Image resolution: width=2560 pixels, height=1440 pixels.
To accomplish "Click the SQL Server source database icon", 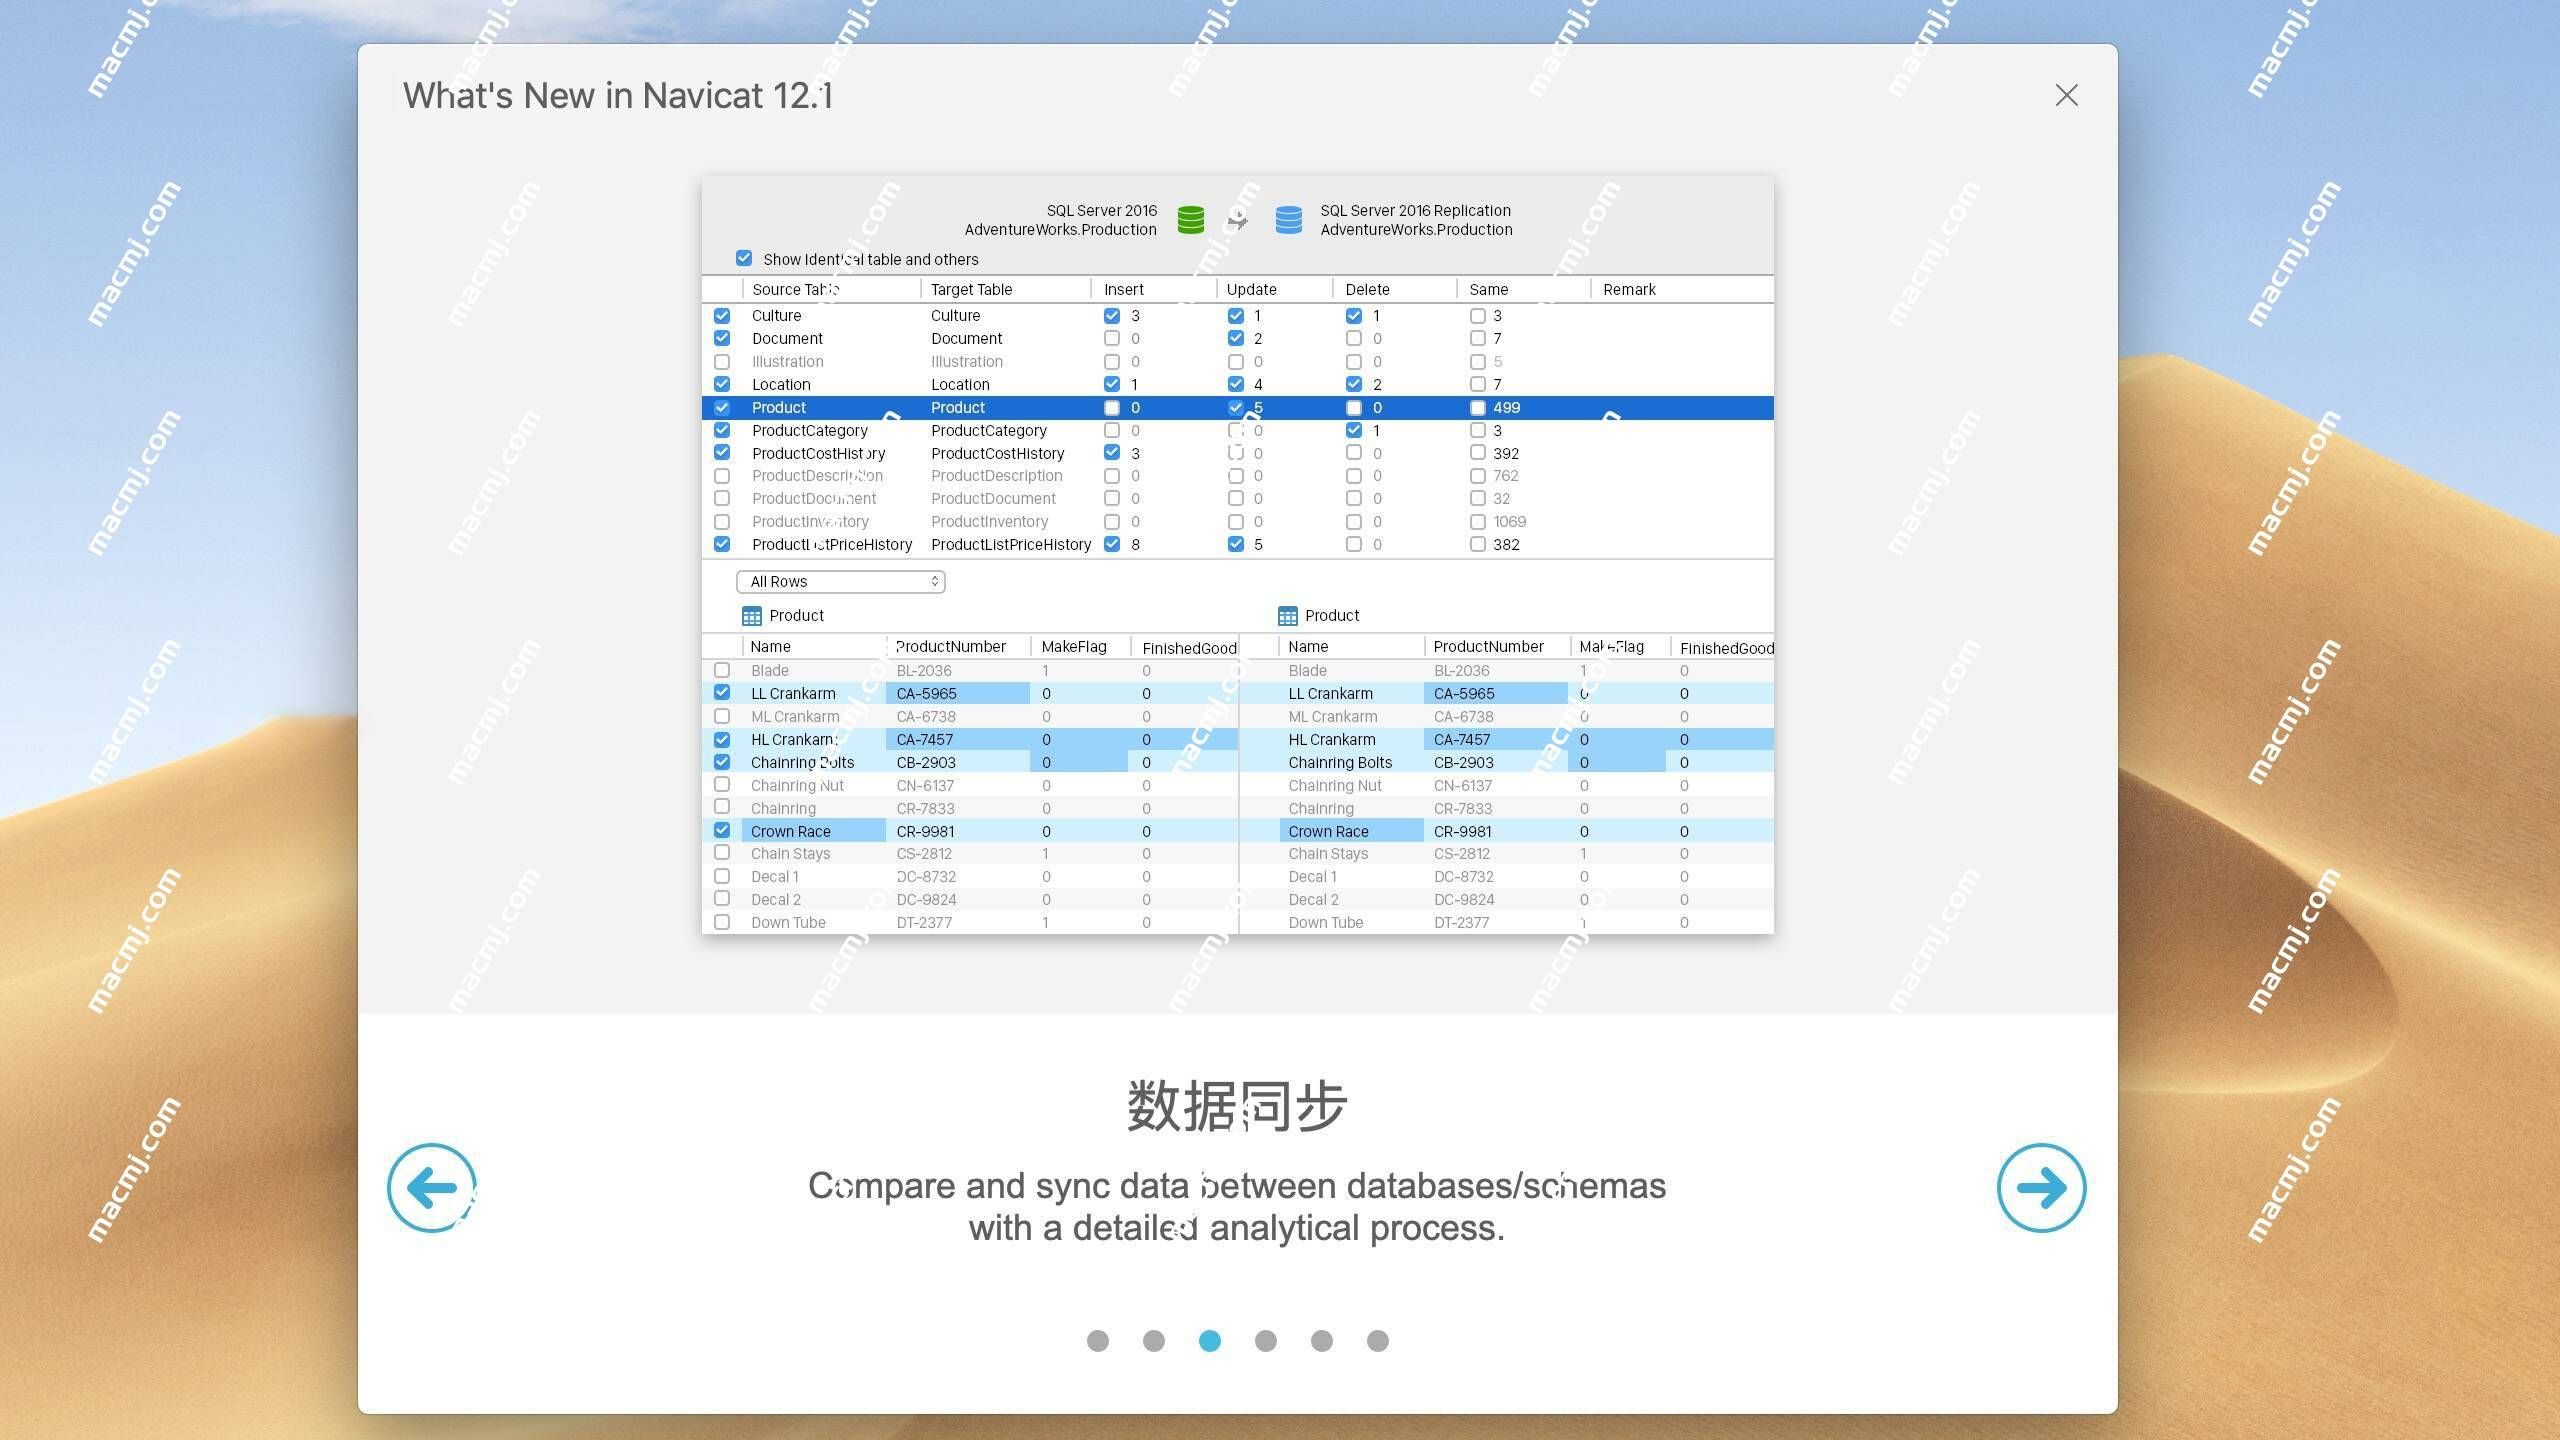I will [1187, 218].
